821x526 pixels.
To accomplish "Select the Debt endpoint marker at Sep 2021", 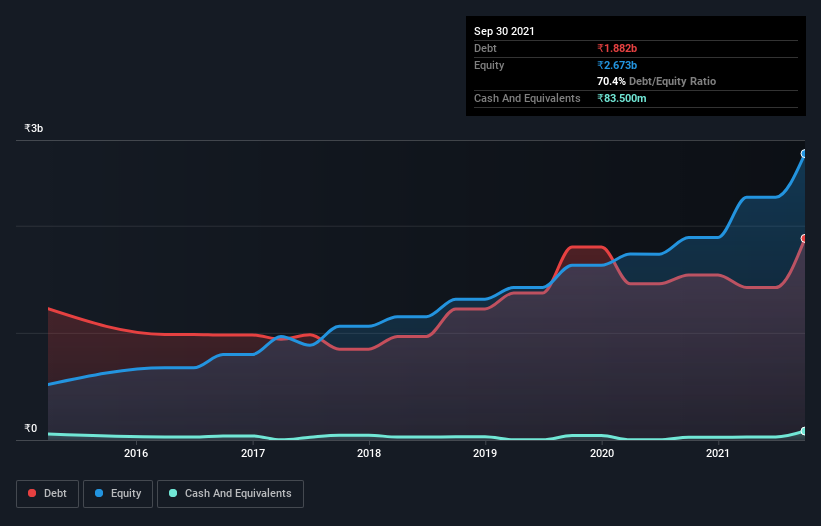I will coord(804,239).
